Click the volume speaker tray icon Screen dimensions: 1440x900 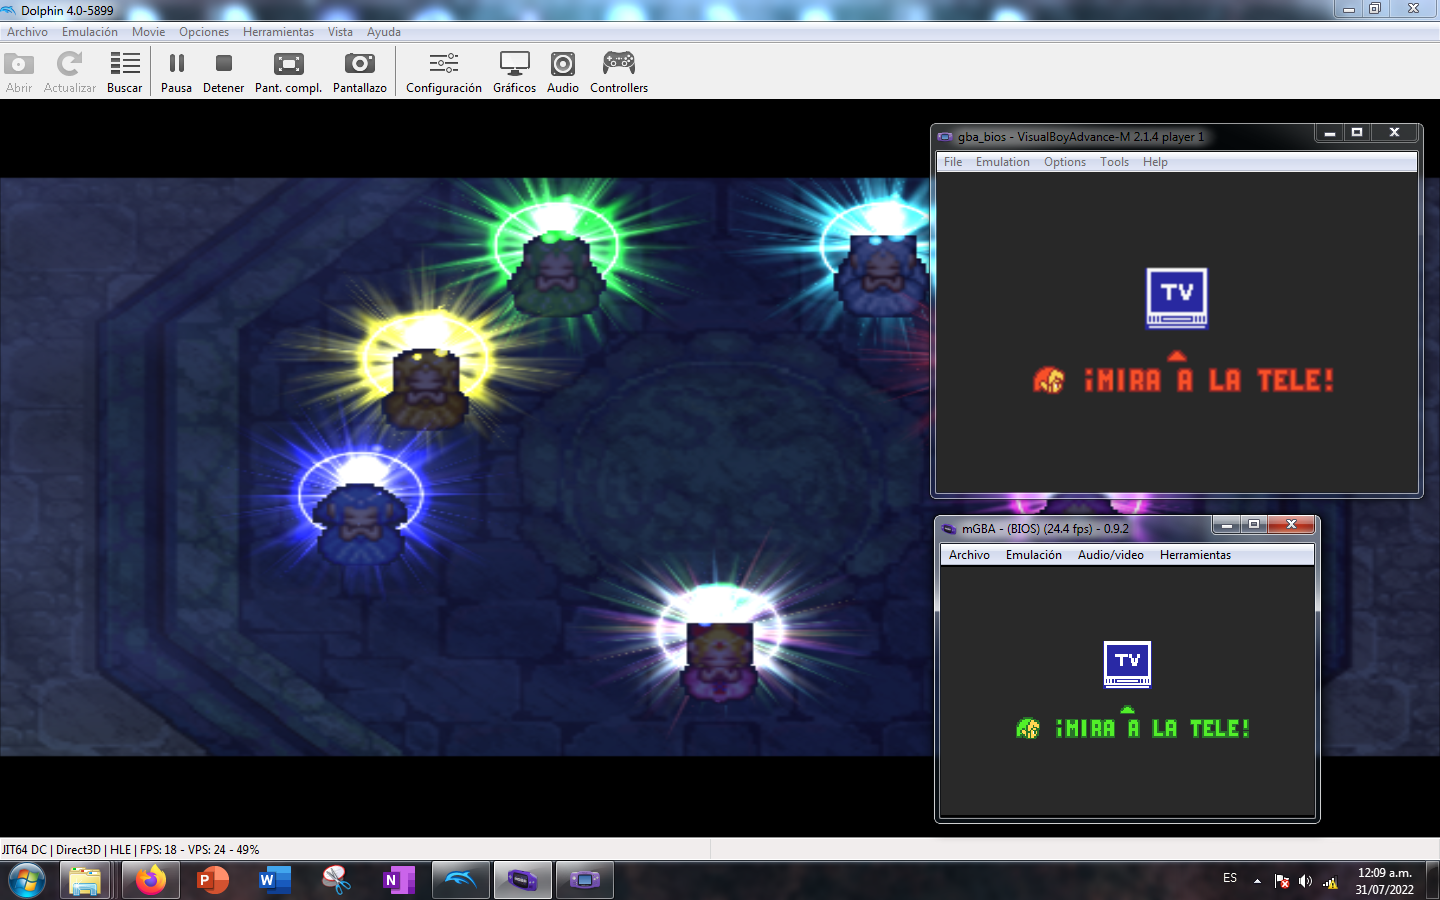(x=1305, y=881)
